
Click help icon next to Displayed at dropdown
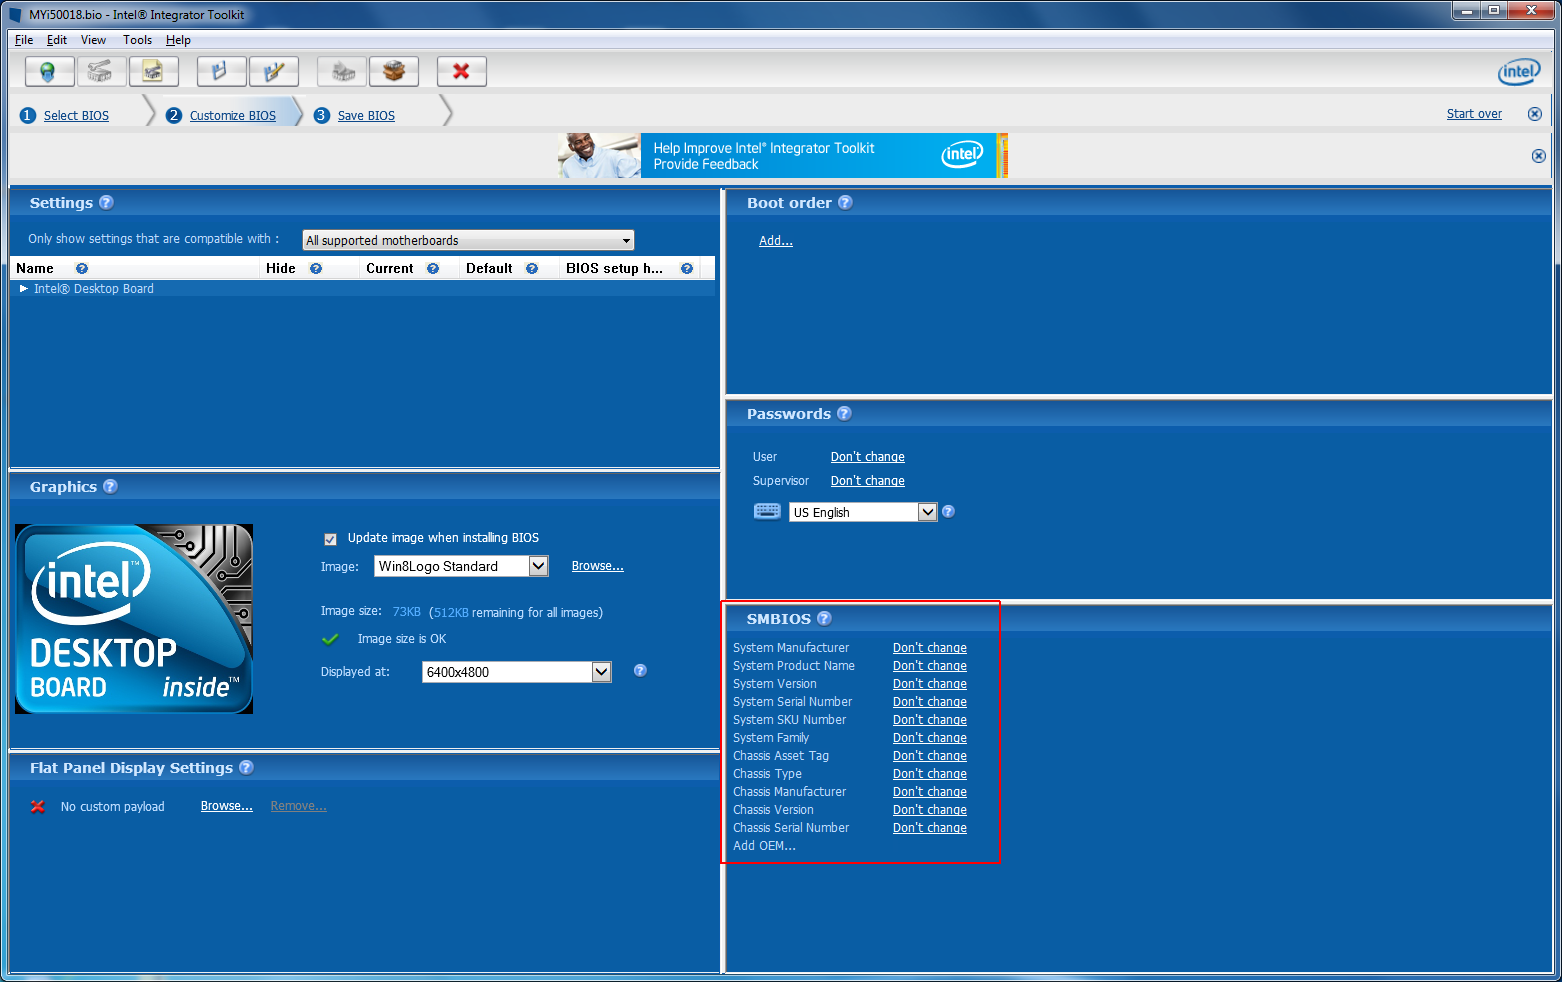click(640, 670)
